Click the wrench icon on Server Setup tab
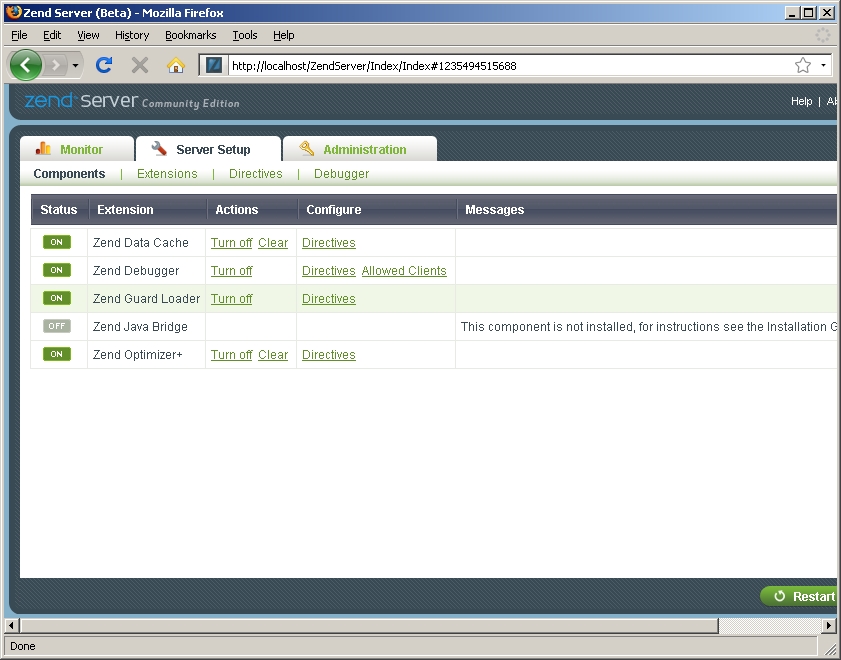The image size is (841, 660). point(158,148)
